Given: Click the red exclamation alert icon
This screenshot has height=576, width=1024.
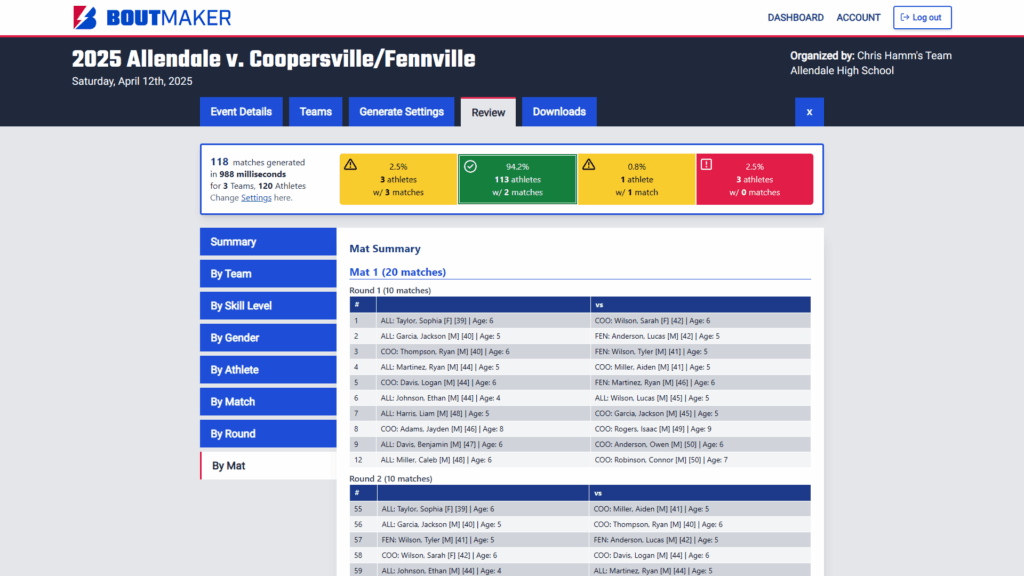Looking at the screenshot, I should [x=707, y=164].
